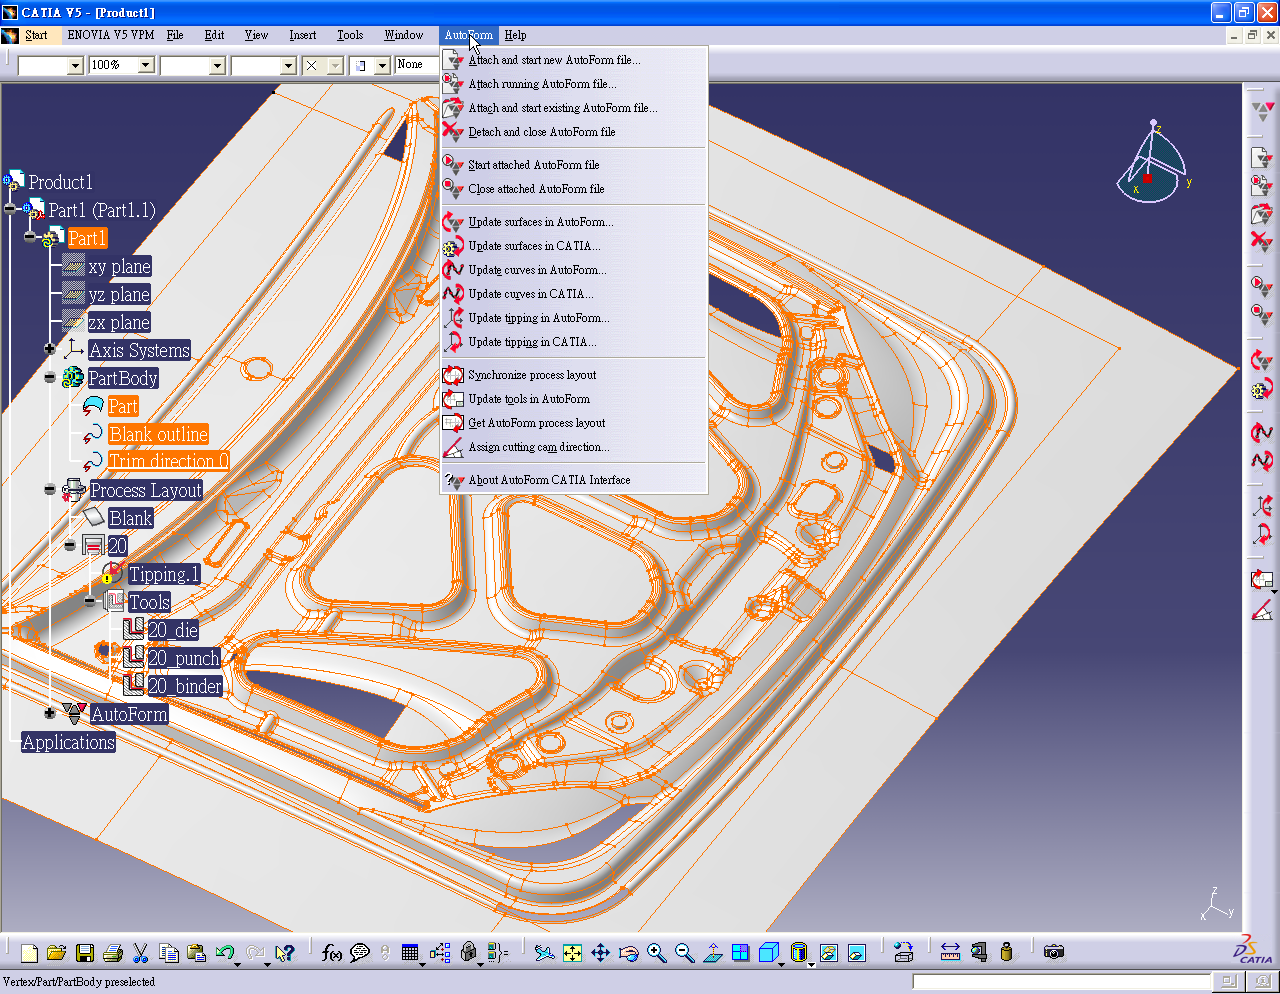
Task: Choose About AutoForm CATIA Interface
Action: 575,480
